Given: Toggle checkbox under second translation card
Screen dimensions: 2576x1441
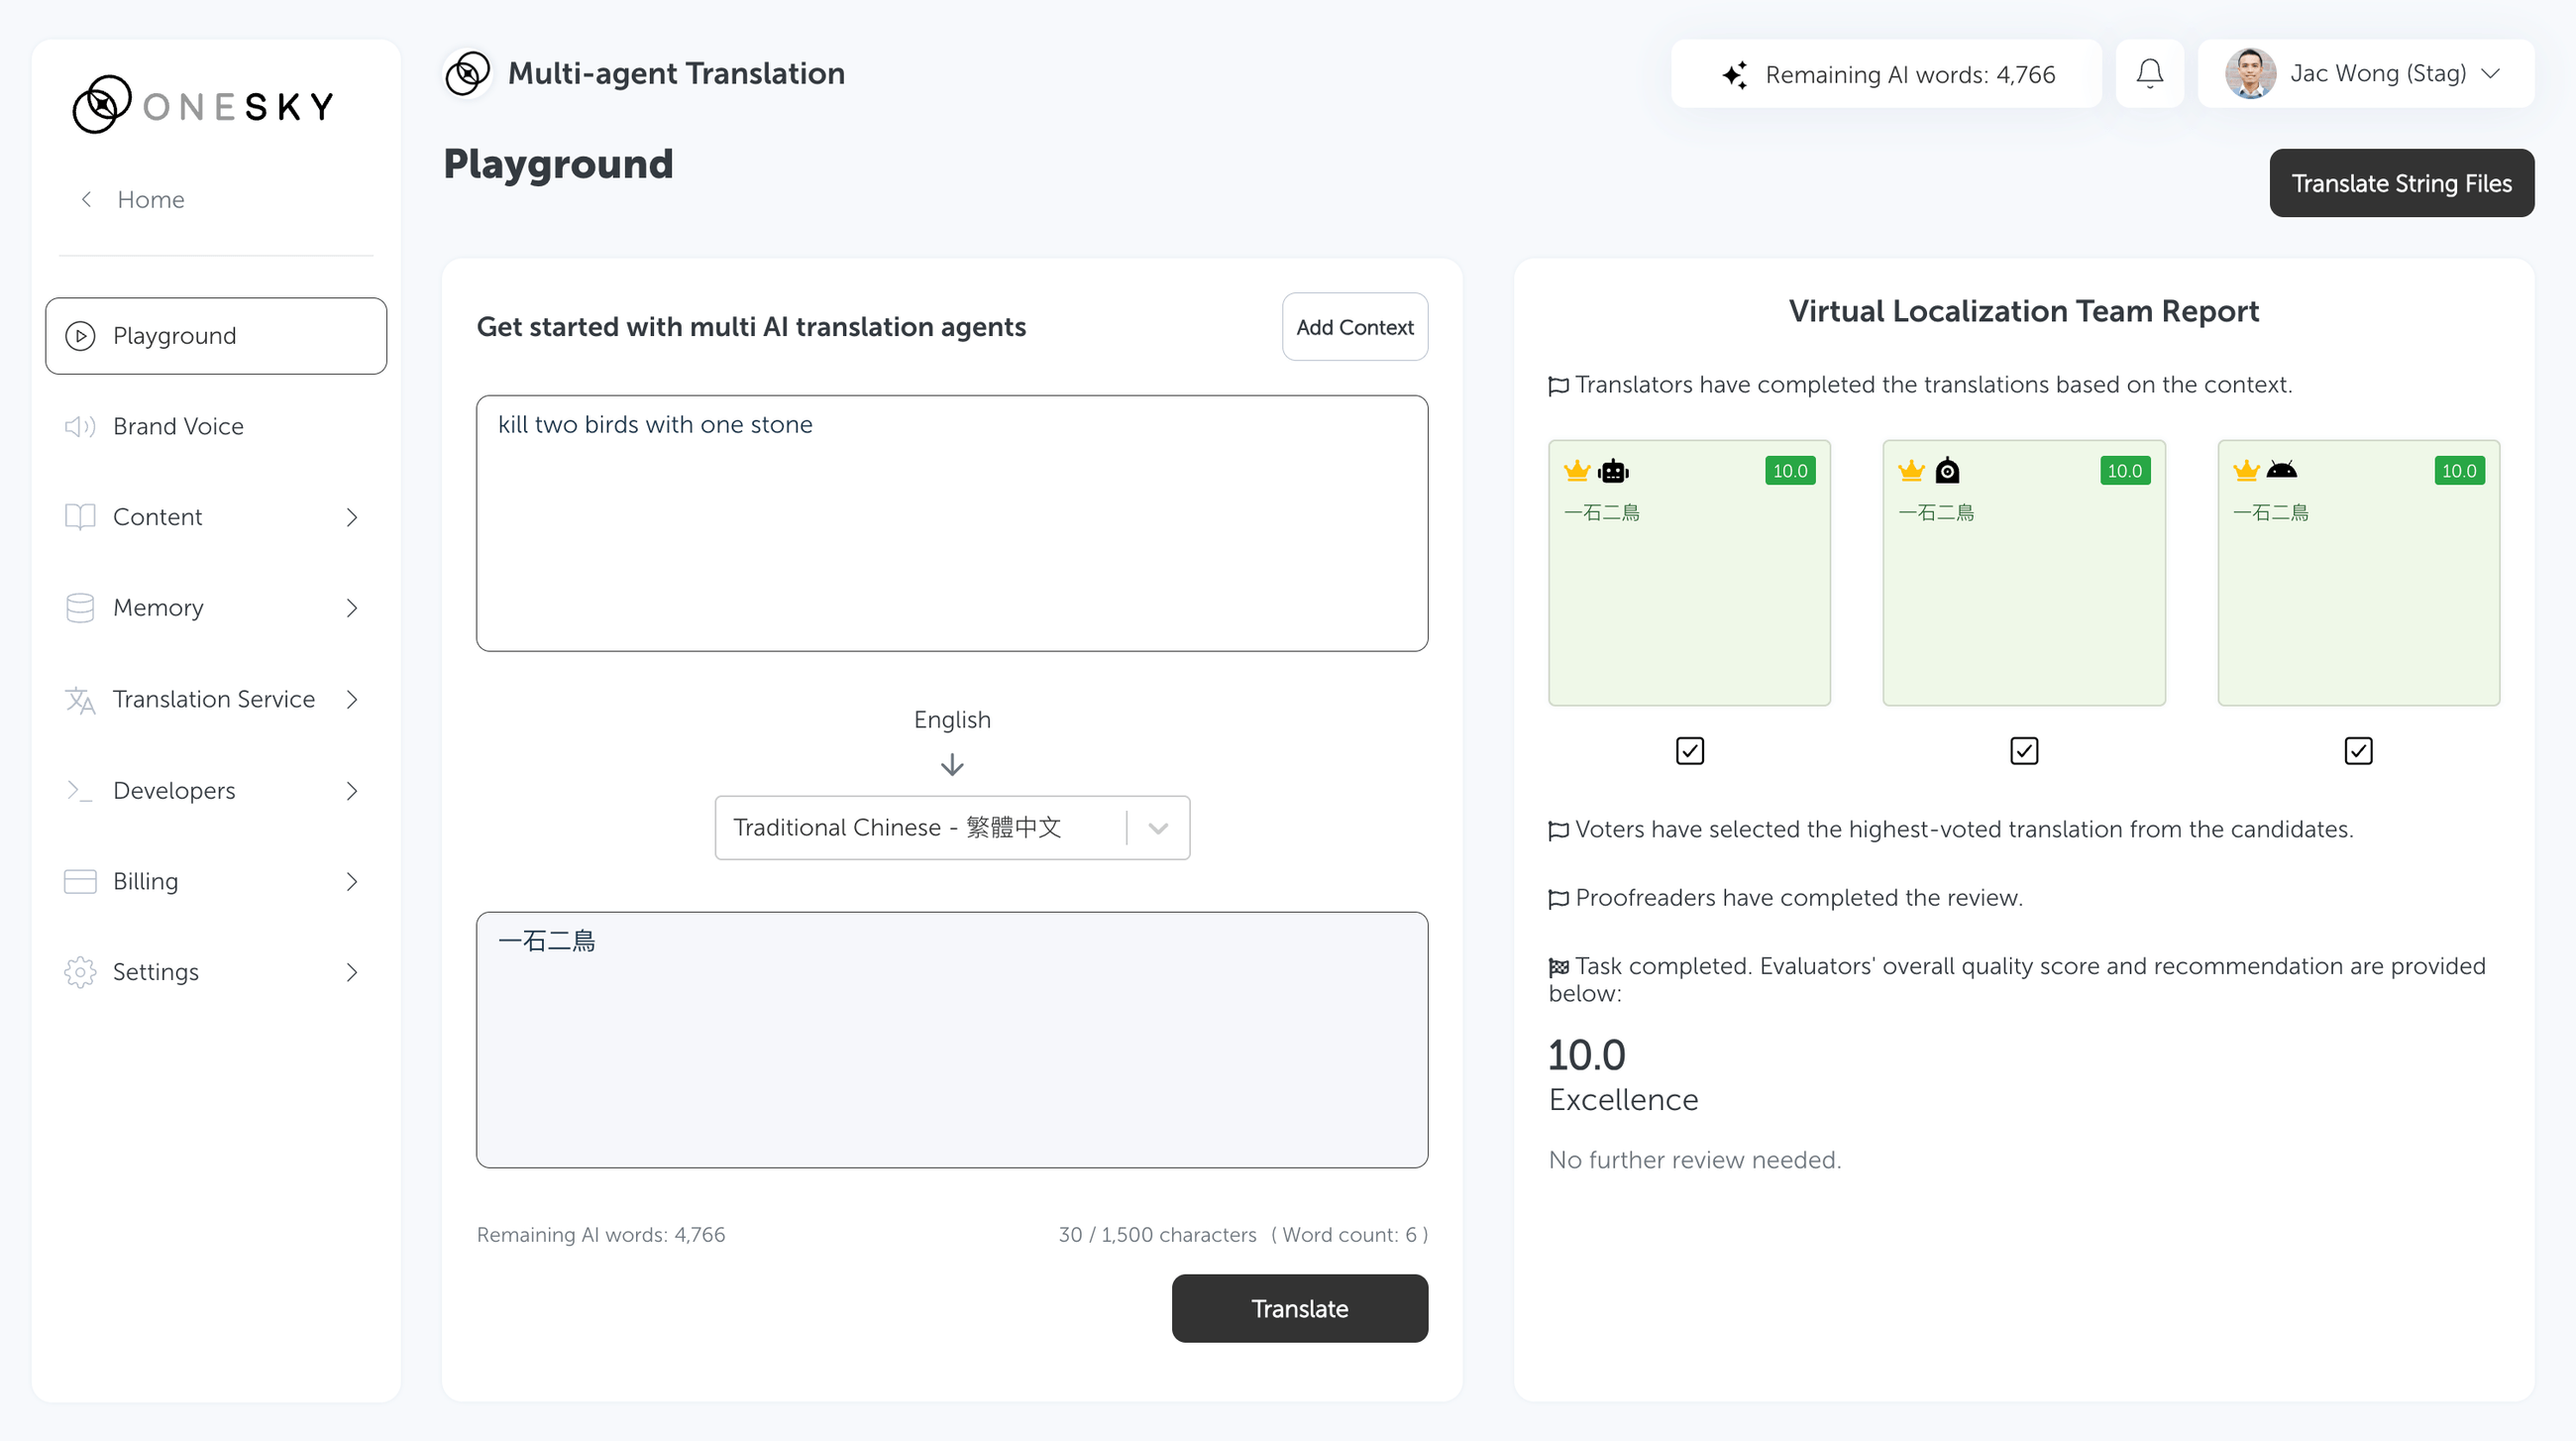Looking at the screenshot, I should point(2023,750).
